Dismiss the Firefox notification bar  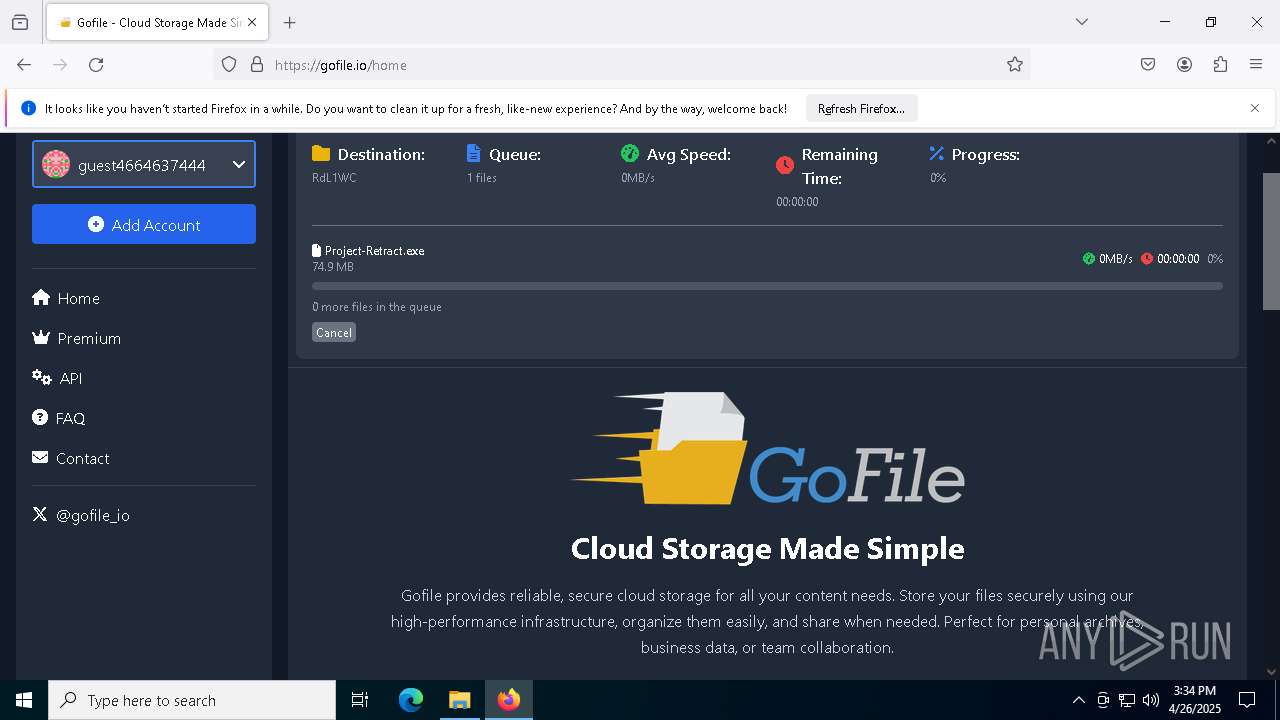1255,108
